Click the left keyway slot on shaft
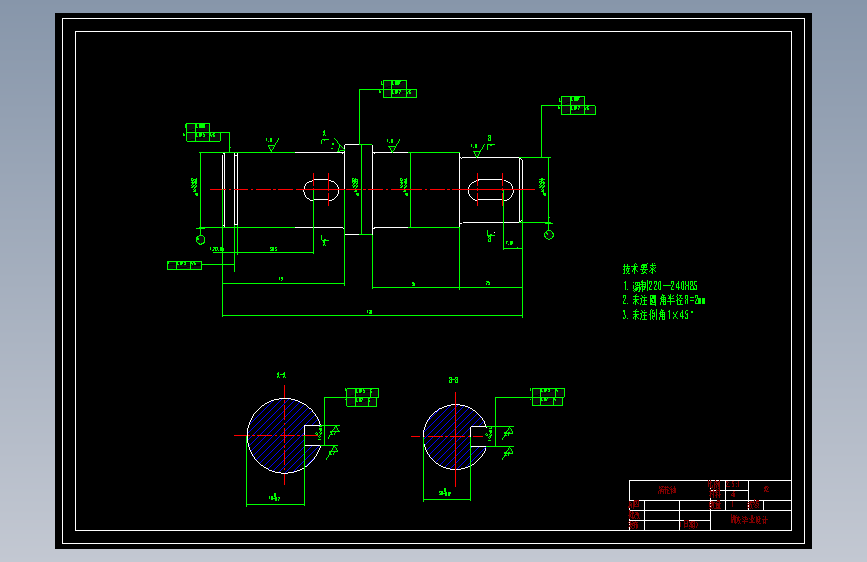Image resolution: width=867 pixels, height=562 pixels. coord(321,190)
